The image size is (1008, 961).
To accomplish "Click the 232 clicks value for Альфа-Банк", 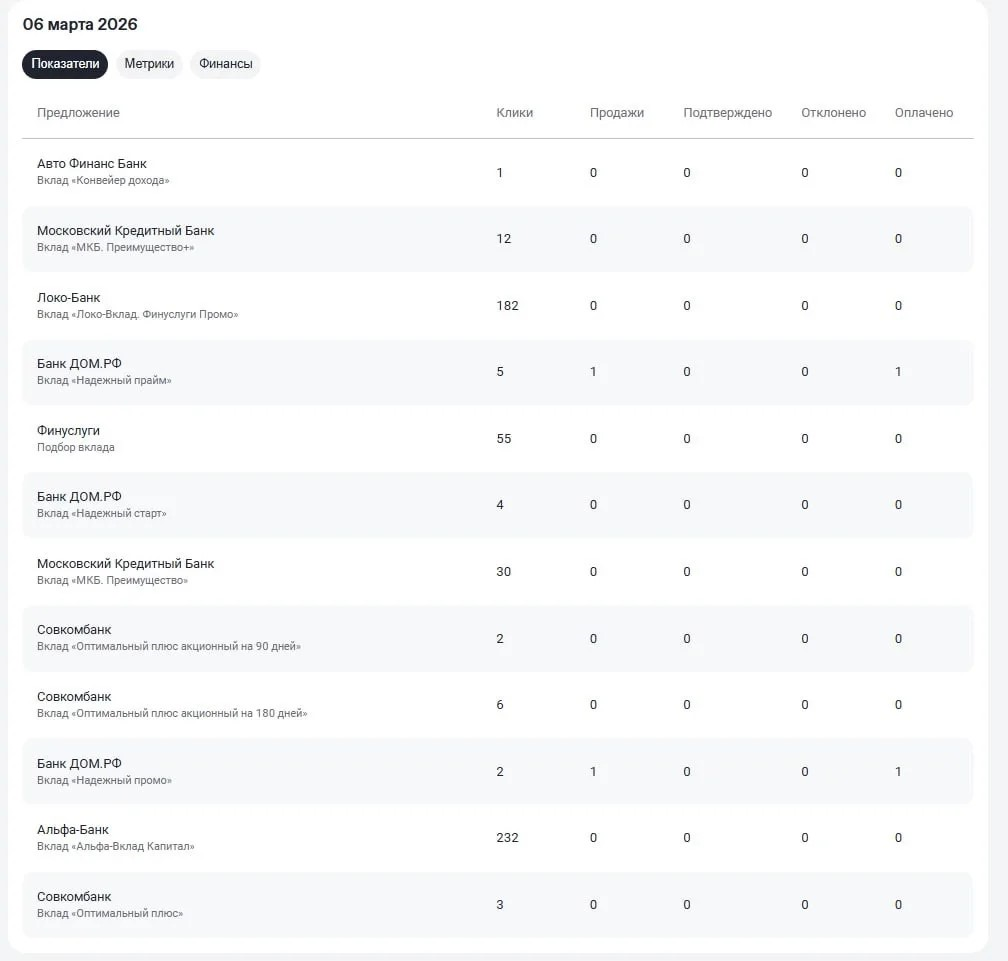I will coord(507,838).
